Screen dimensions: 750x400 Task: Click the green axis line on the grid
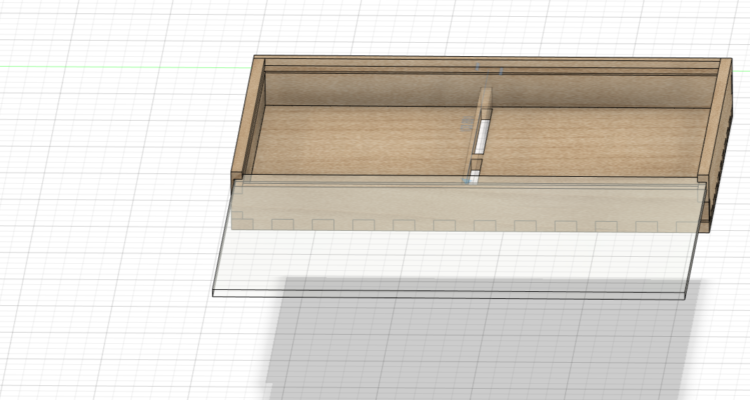coord(124,67)
